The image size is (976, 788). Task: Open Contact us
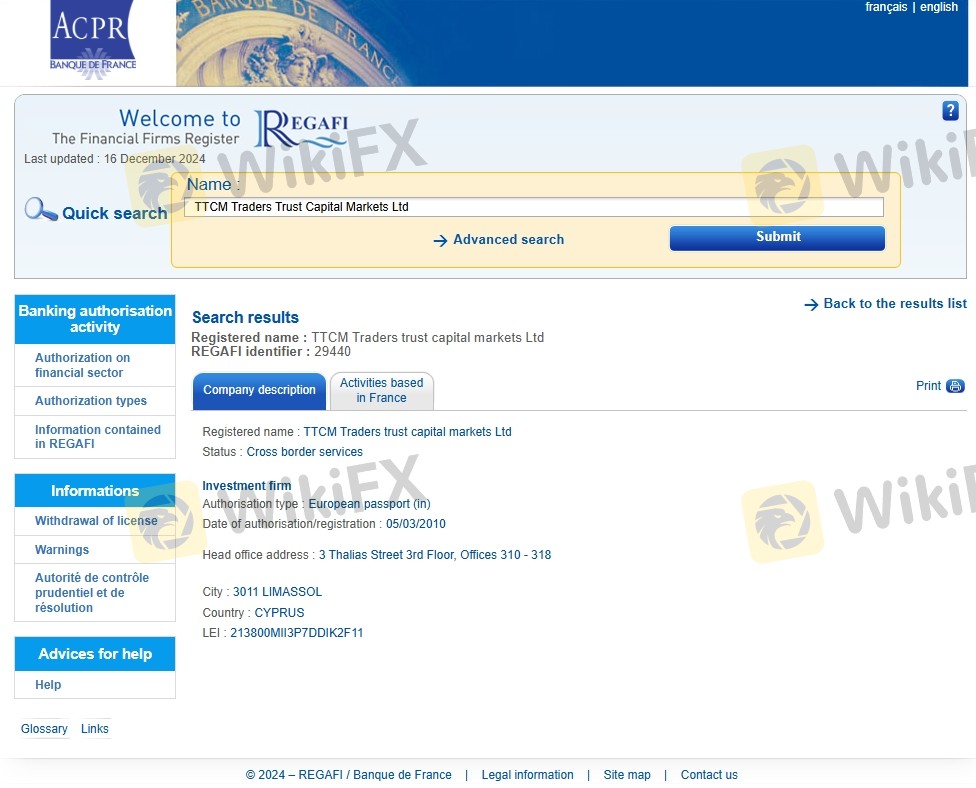[x=709, y=775]
